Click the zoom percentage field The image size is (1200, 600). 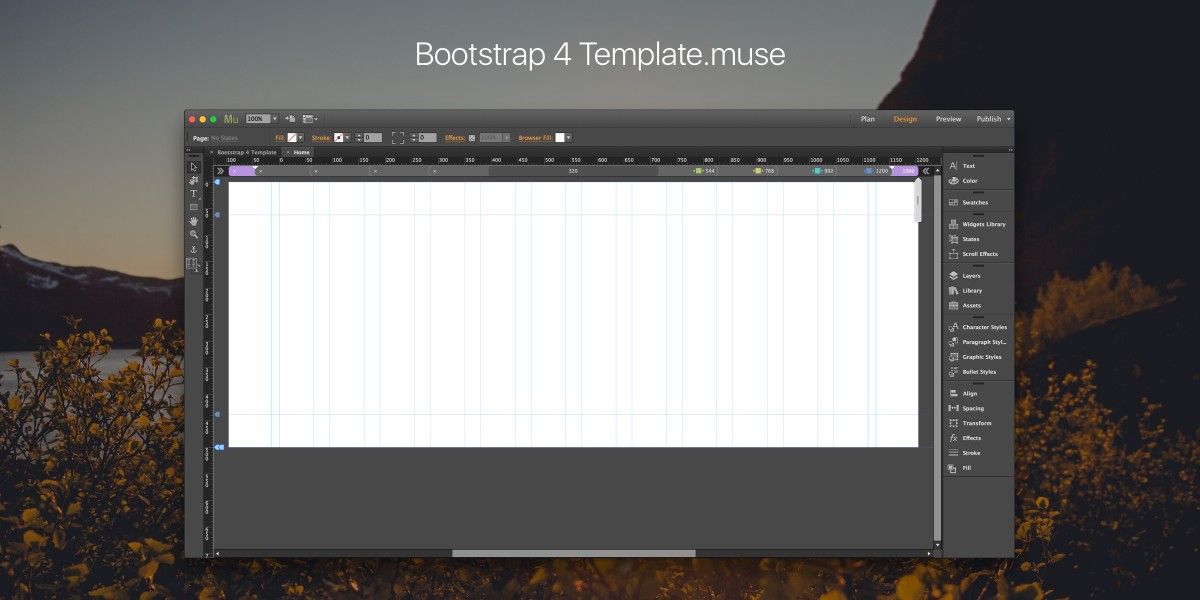(x=258, y=118)
